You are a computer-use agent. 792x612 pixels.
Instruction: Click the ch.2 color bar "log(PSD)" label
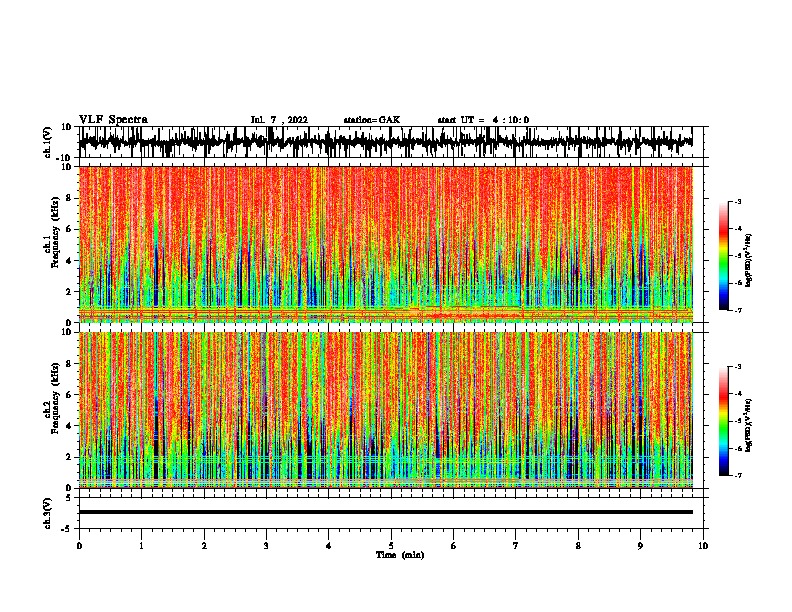749,425
